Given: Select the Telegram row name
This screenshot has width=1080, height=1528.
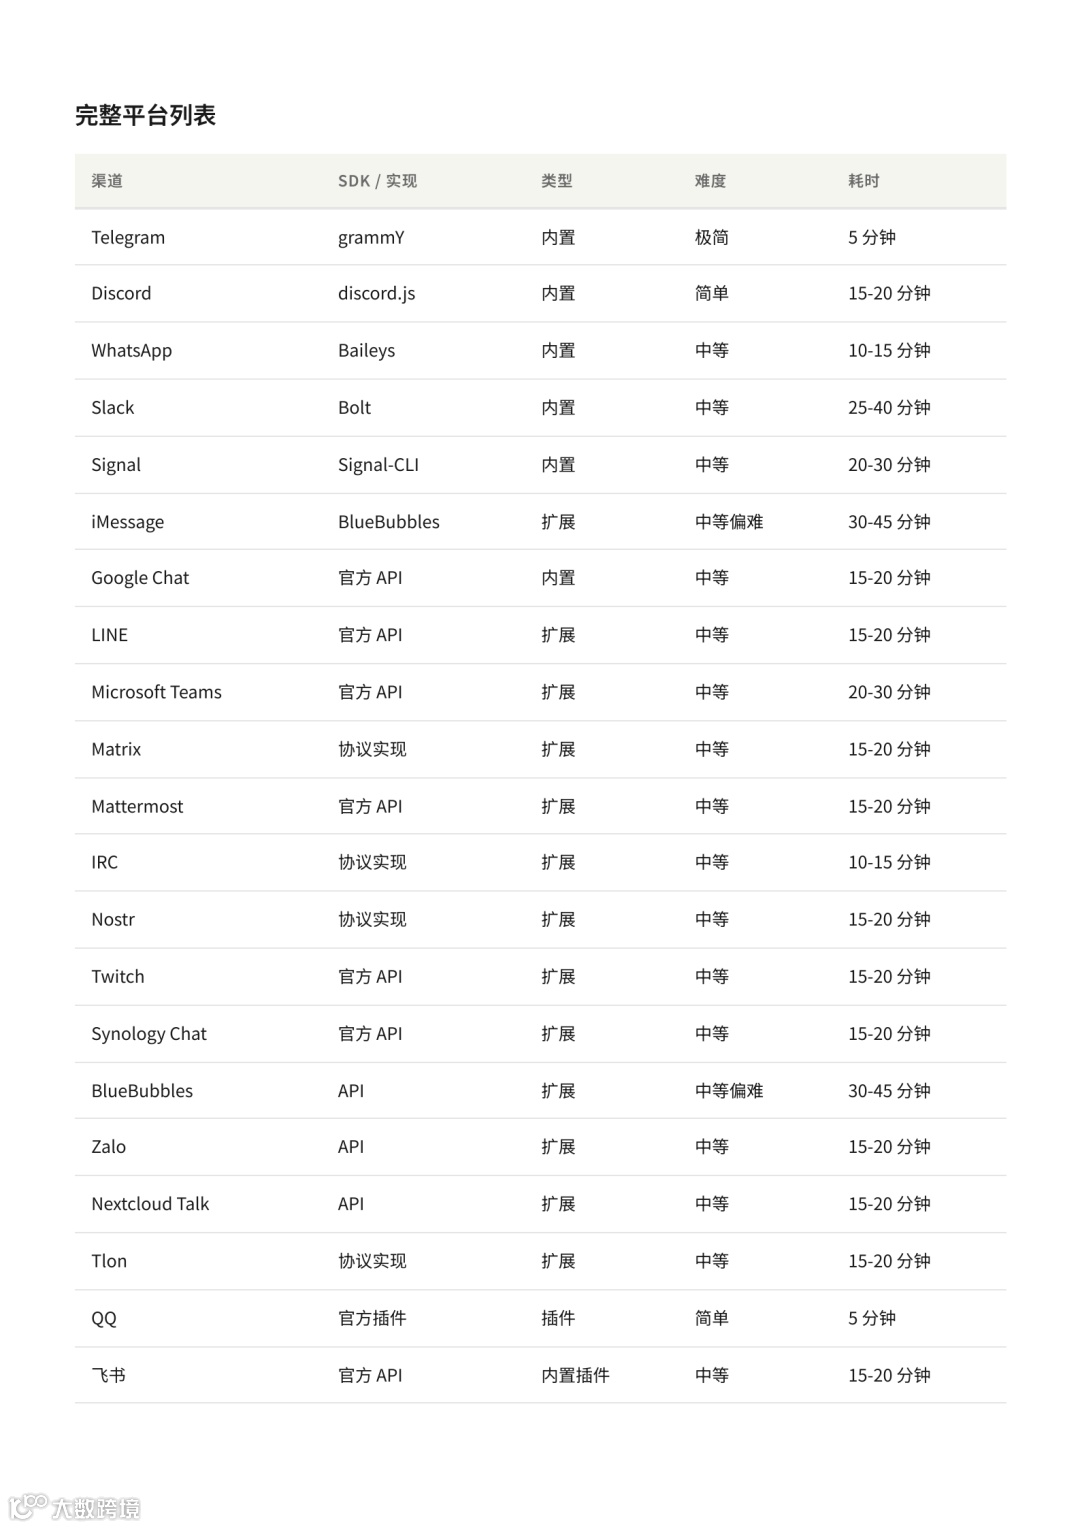Looking at the screenshot, I should (x=128, y=238).
